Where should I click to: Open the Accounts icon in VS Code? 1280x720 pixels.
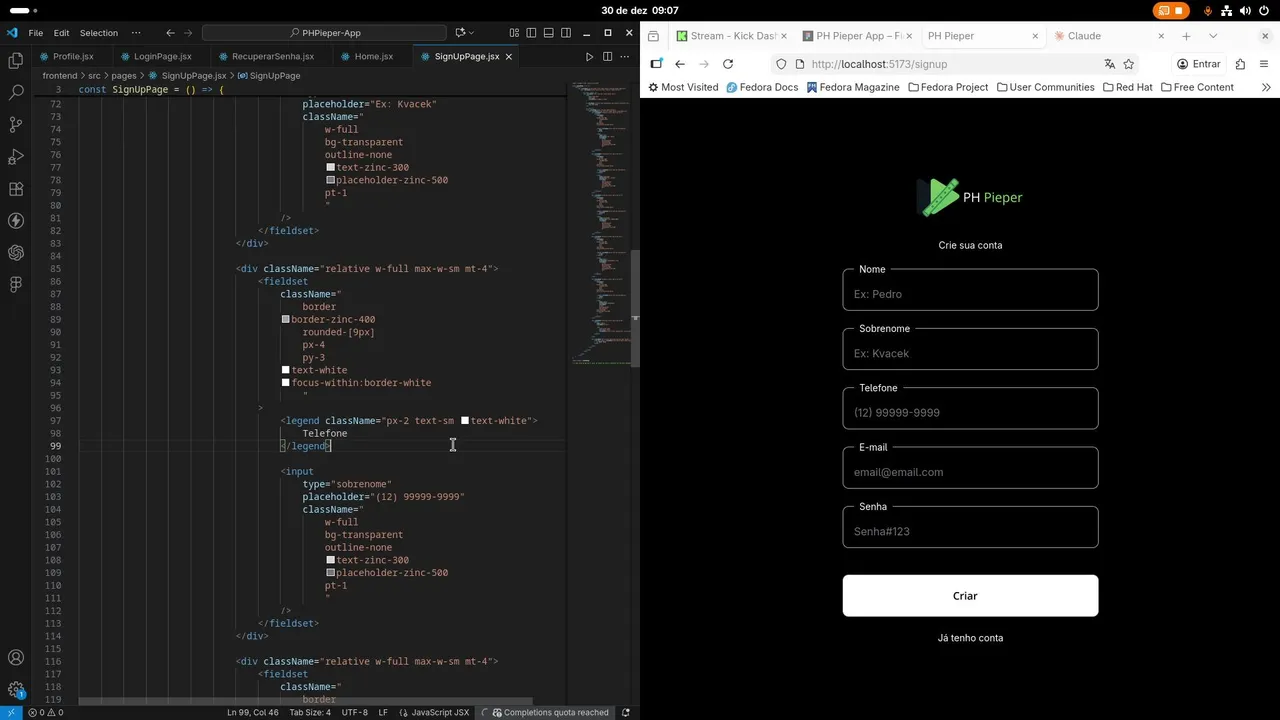click(x=15, y=658)
